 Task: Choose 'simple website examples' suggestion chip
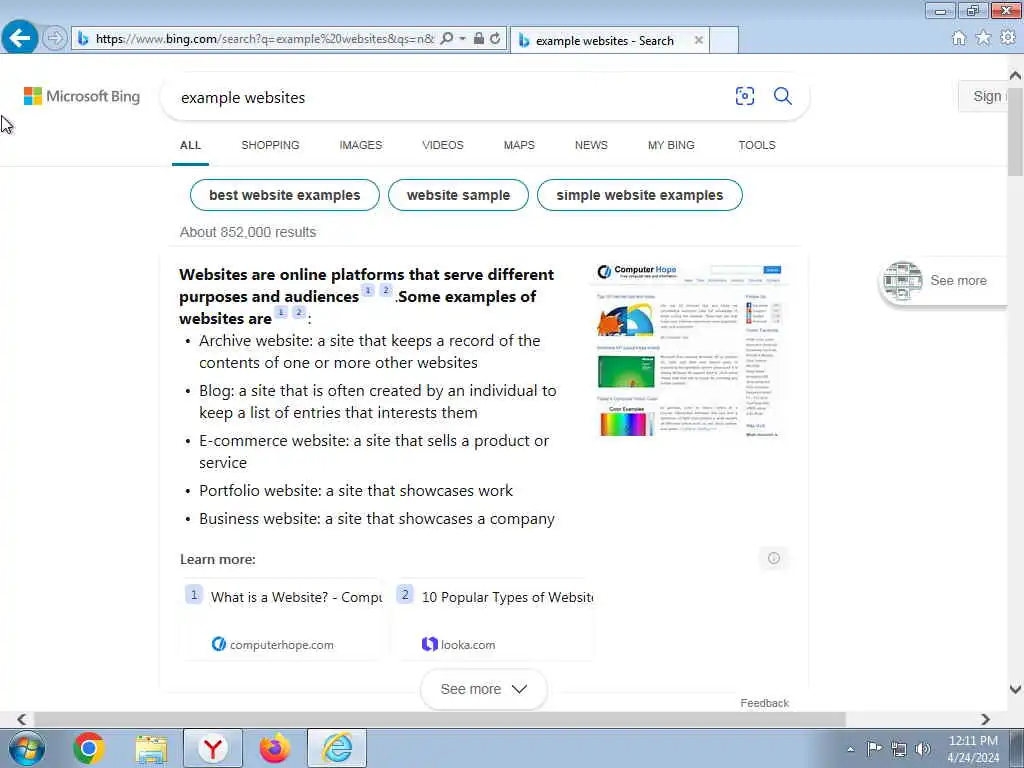[639, 195]
